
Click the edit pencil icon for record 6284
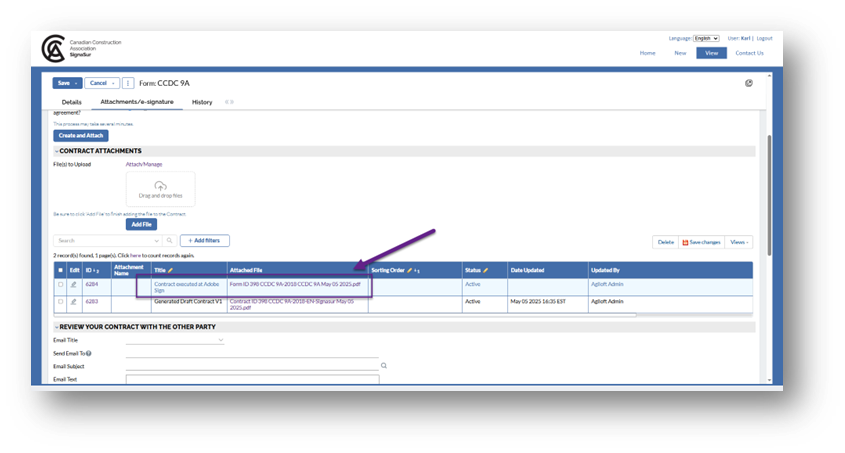pyautogui.click(x=73, y=285)
